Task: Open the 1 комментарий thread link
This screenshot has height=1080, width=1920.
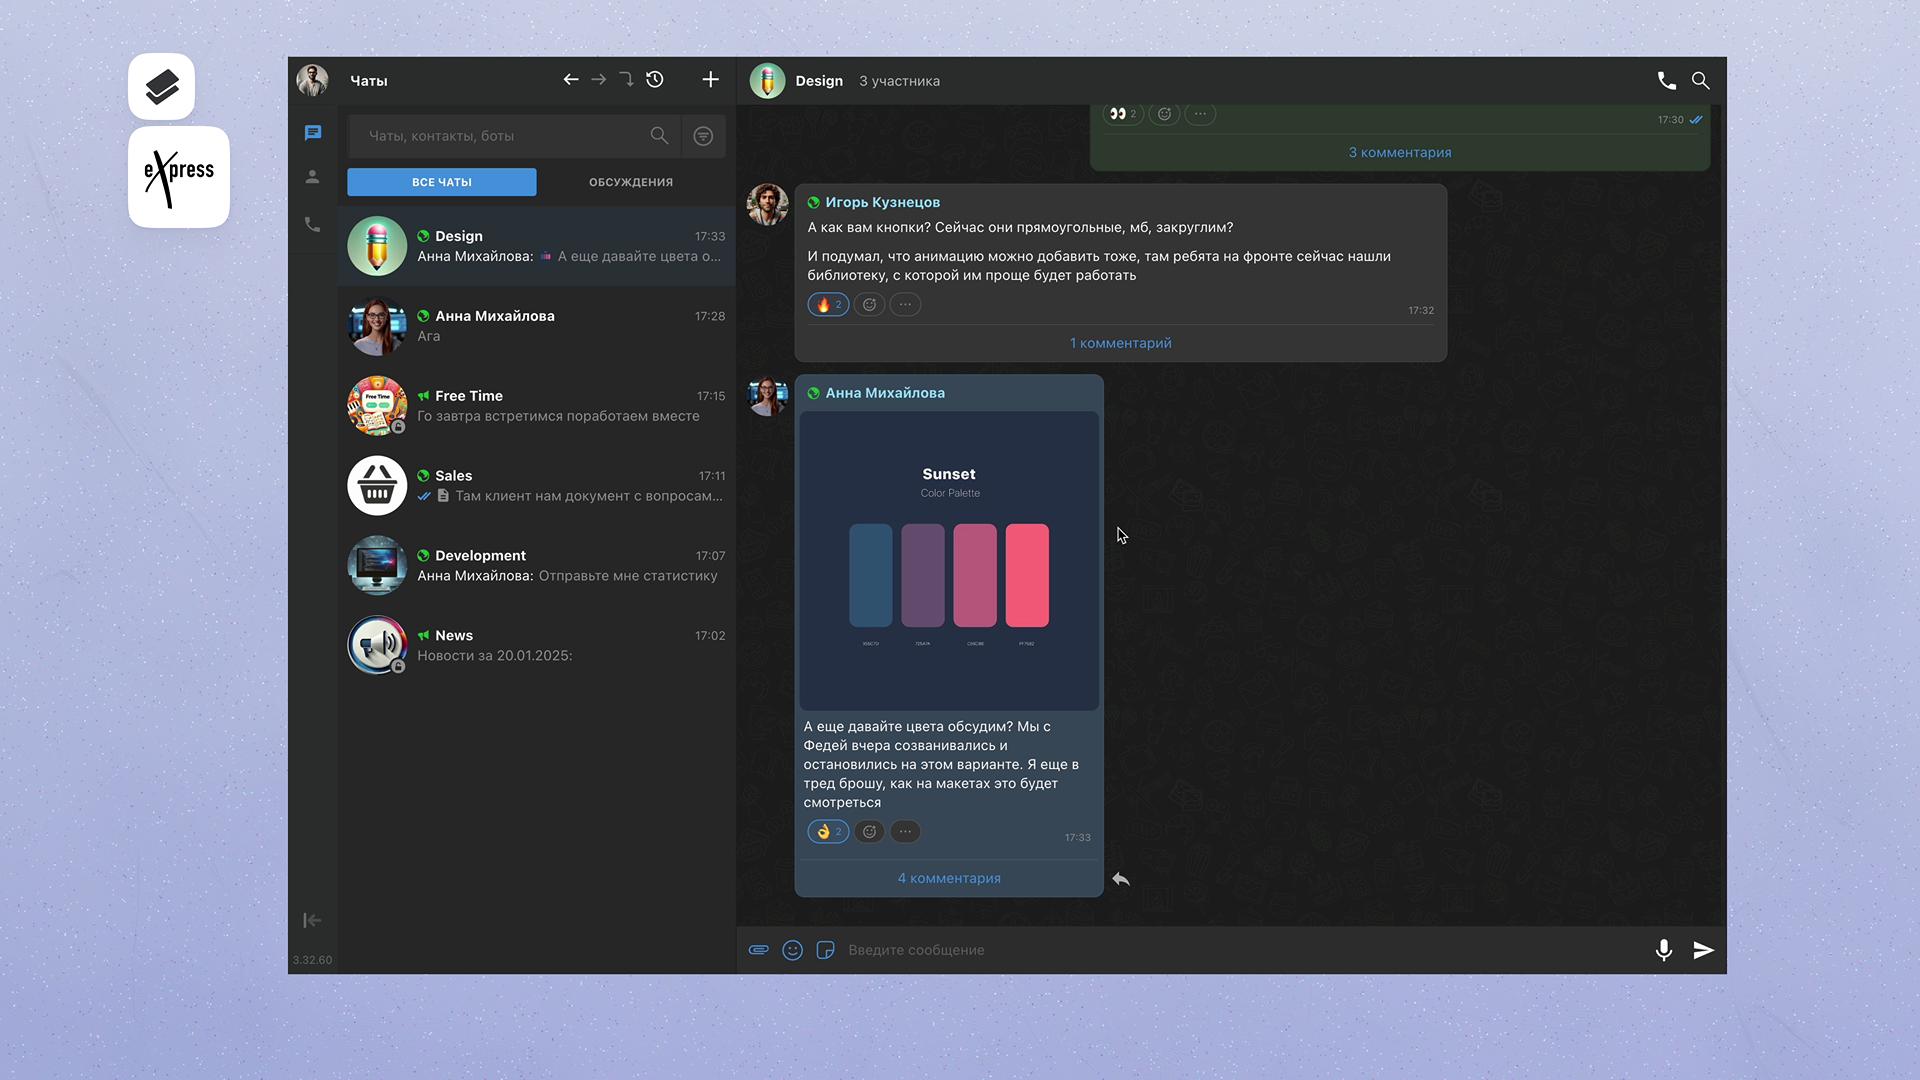Action: pos(1120,343)
